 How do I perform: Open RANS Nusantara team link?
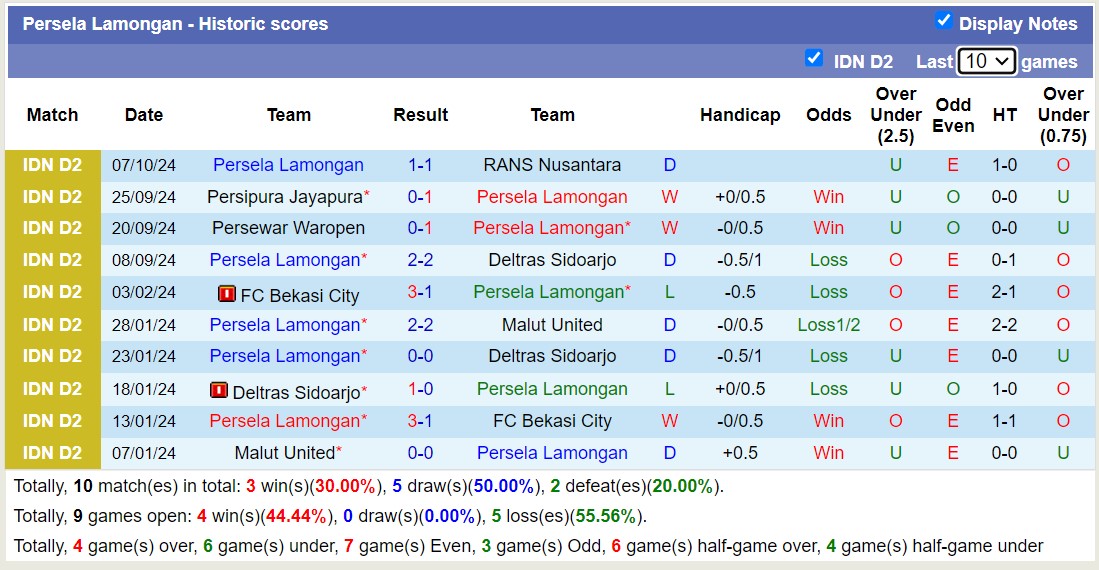(x=552, y=165)
